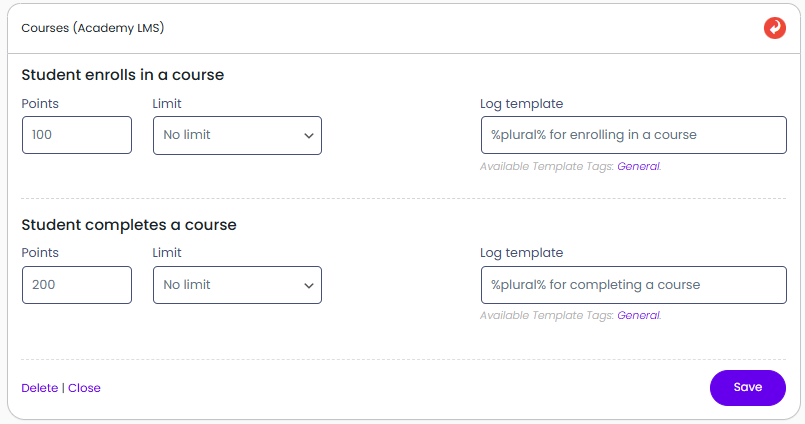The width and height of the screenshot is (805, 424).
Task: Click the Limit label in the enrollment section
Action: point(167,104)
